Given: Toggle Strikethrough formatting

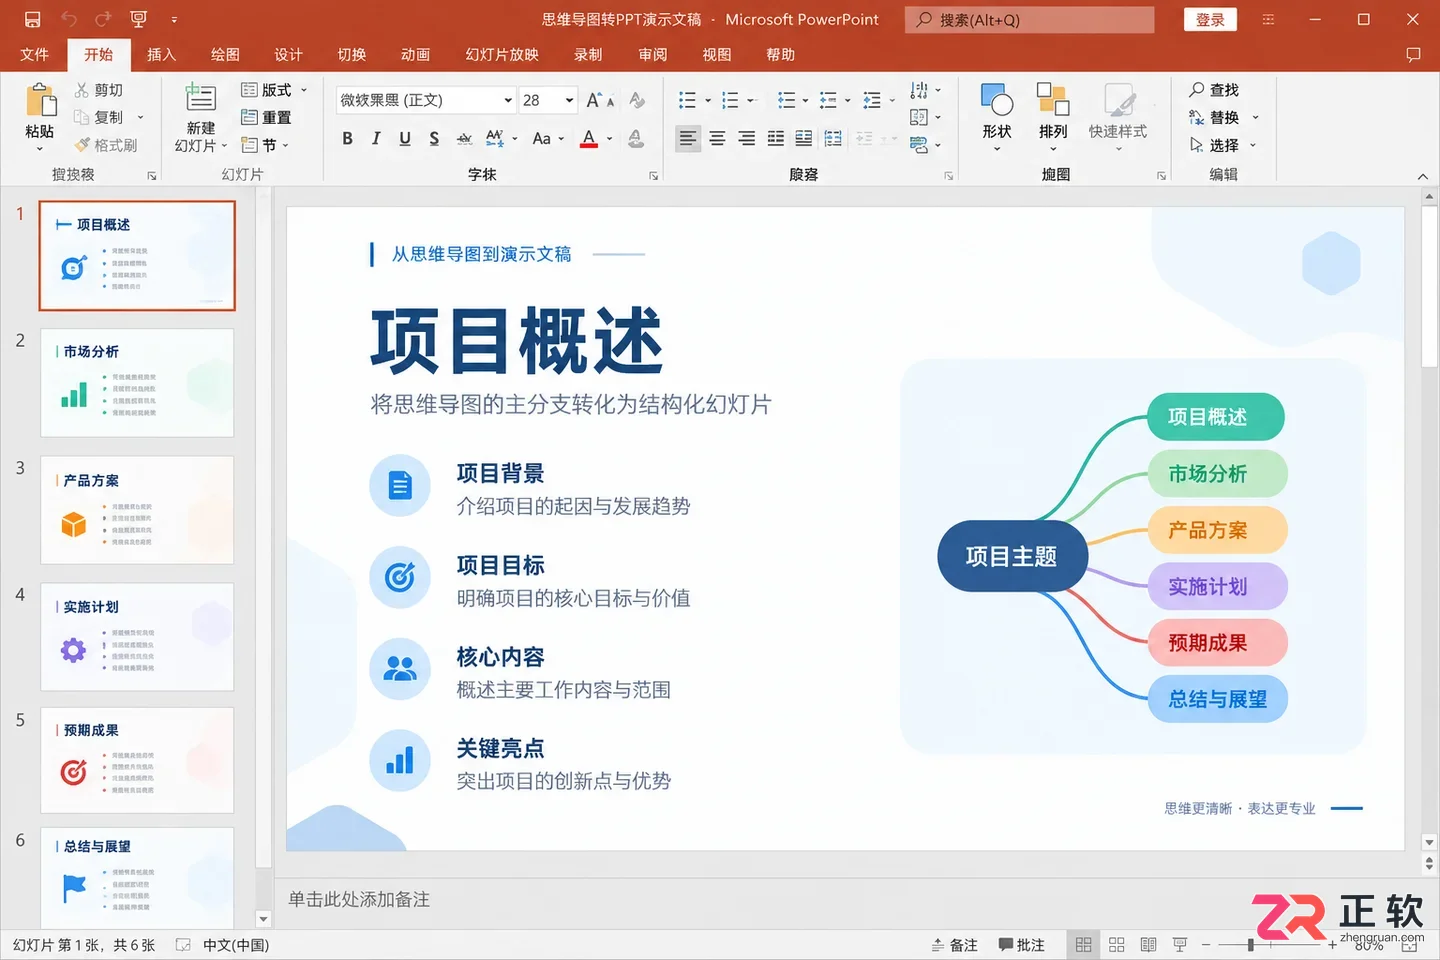Looking at the screenshot, I should [x=464, y=139].
